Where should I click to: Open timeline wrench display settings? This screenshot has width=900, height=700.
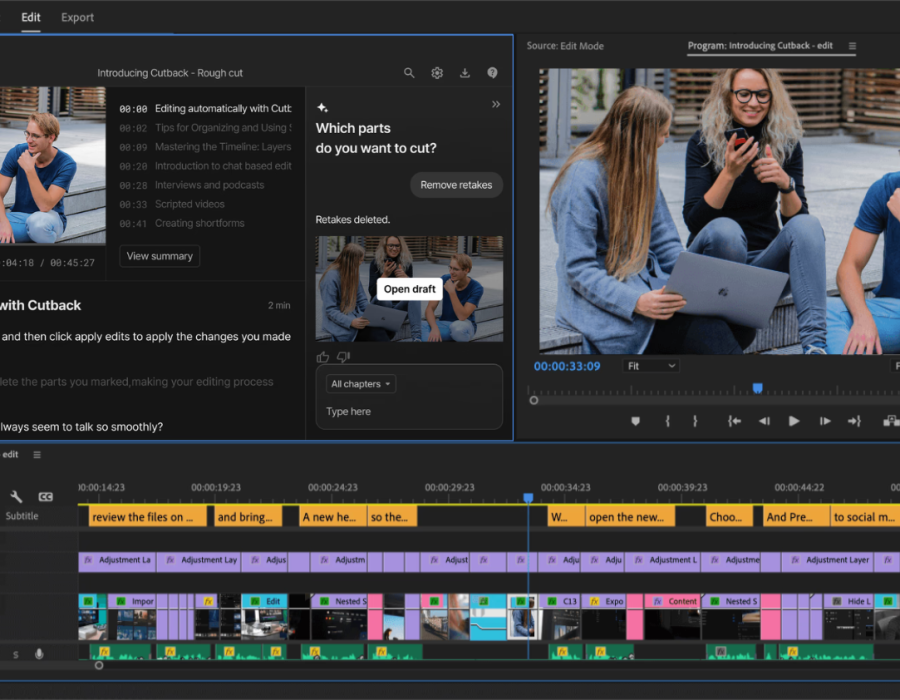[x=17, y=496]
